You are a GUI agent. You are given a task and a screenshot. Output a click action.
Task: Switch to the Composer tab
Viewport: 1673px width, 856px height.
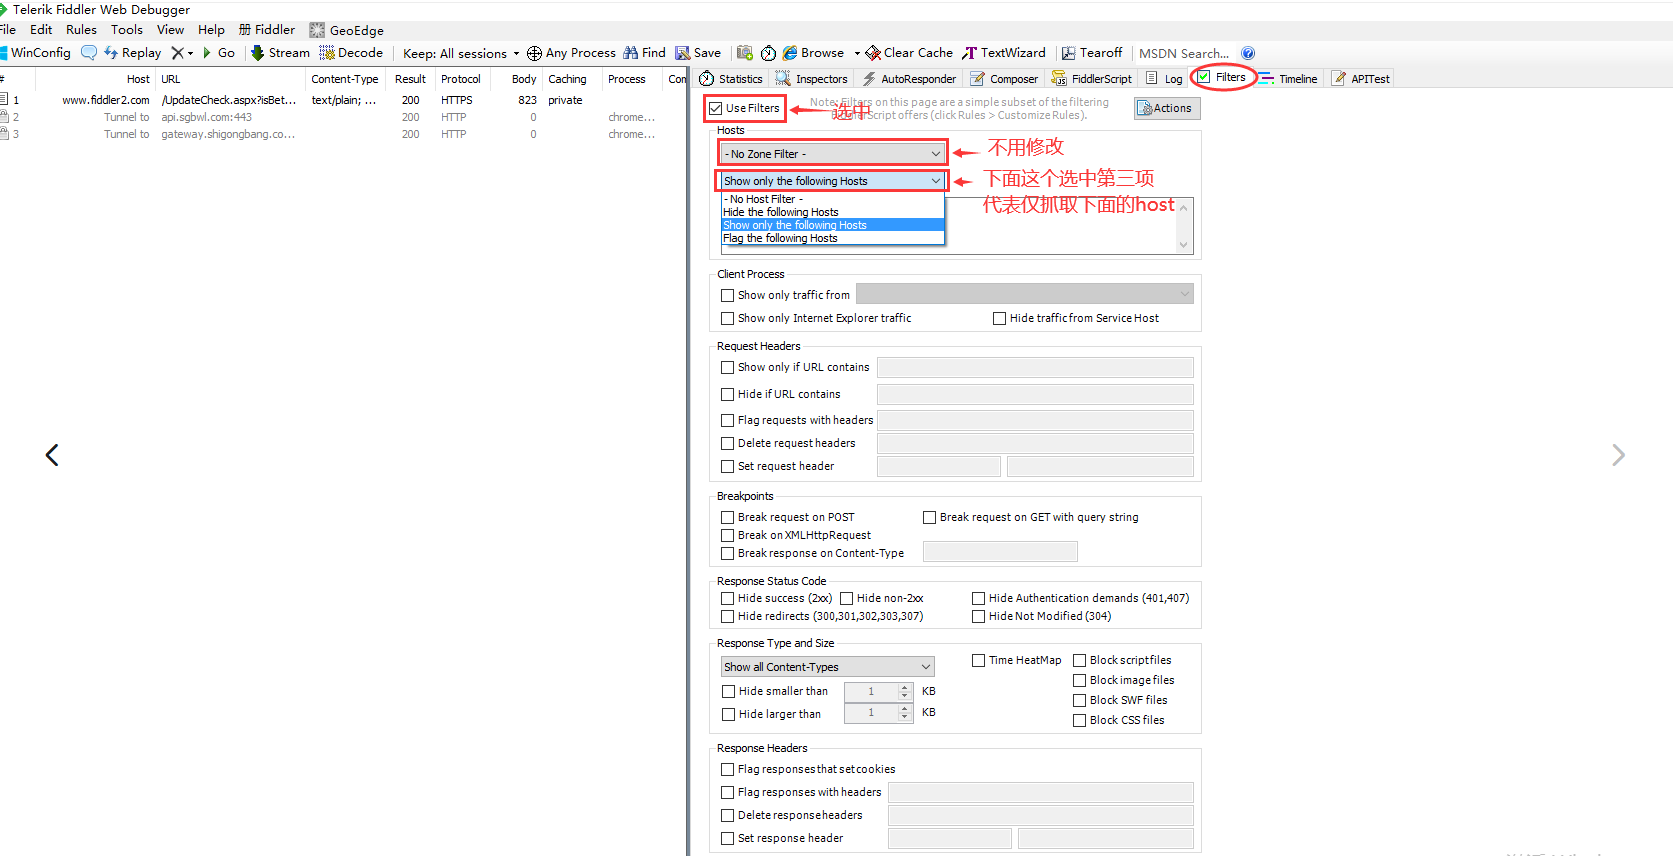(x=1005, y=79)
